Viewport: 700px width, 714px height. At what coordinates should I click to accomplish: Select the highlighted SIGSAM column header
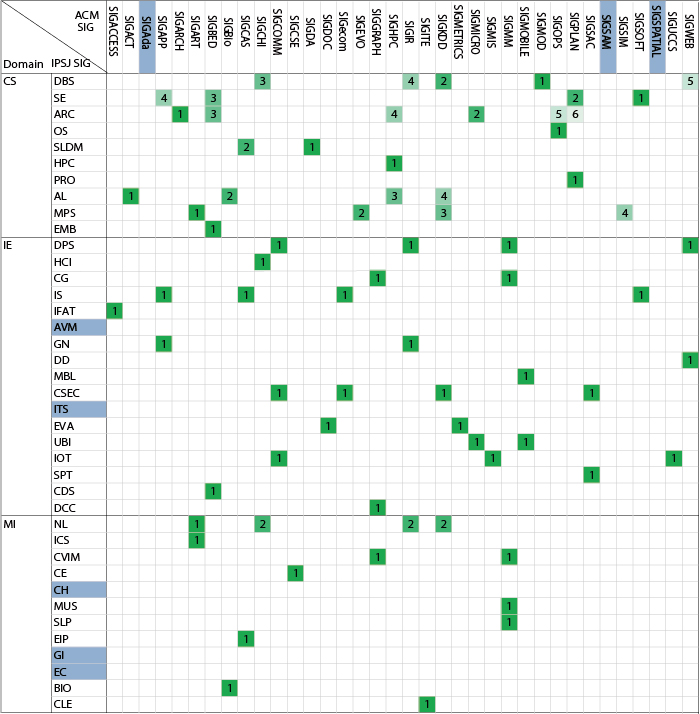(608, 37)
